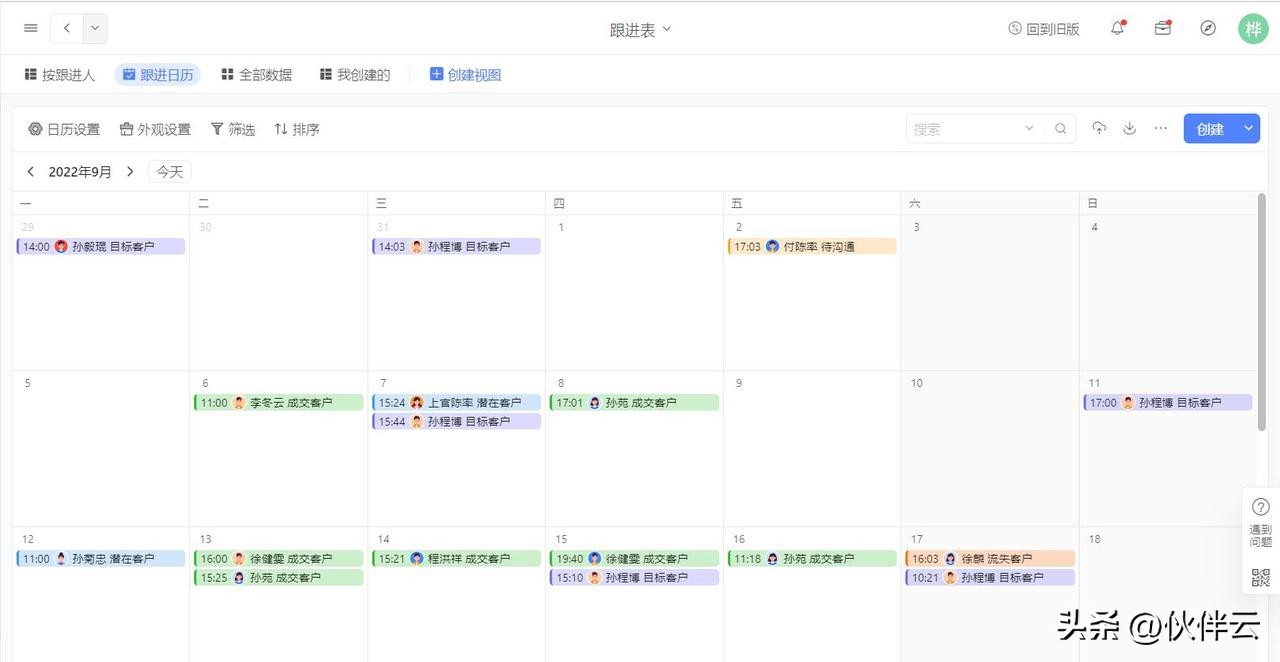Click the download icon in toolbar
This screenshot has height=662, width=1280.
1130,128
